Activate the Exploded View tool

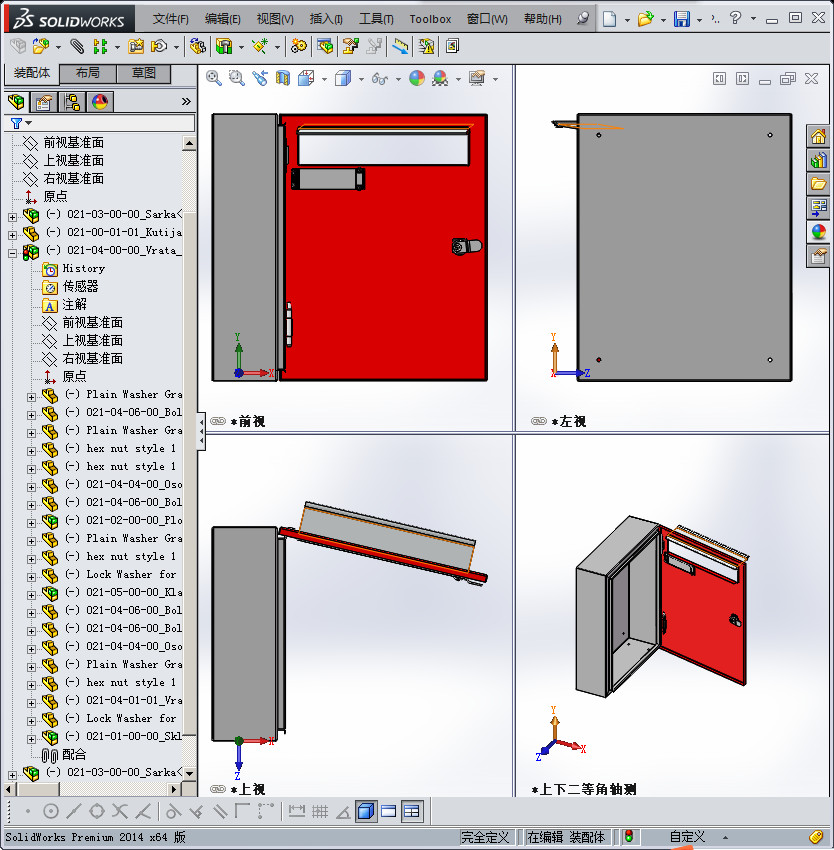(x=348, y=46)
